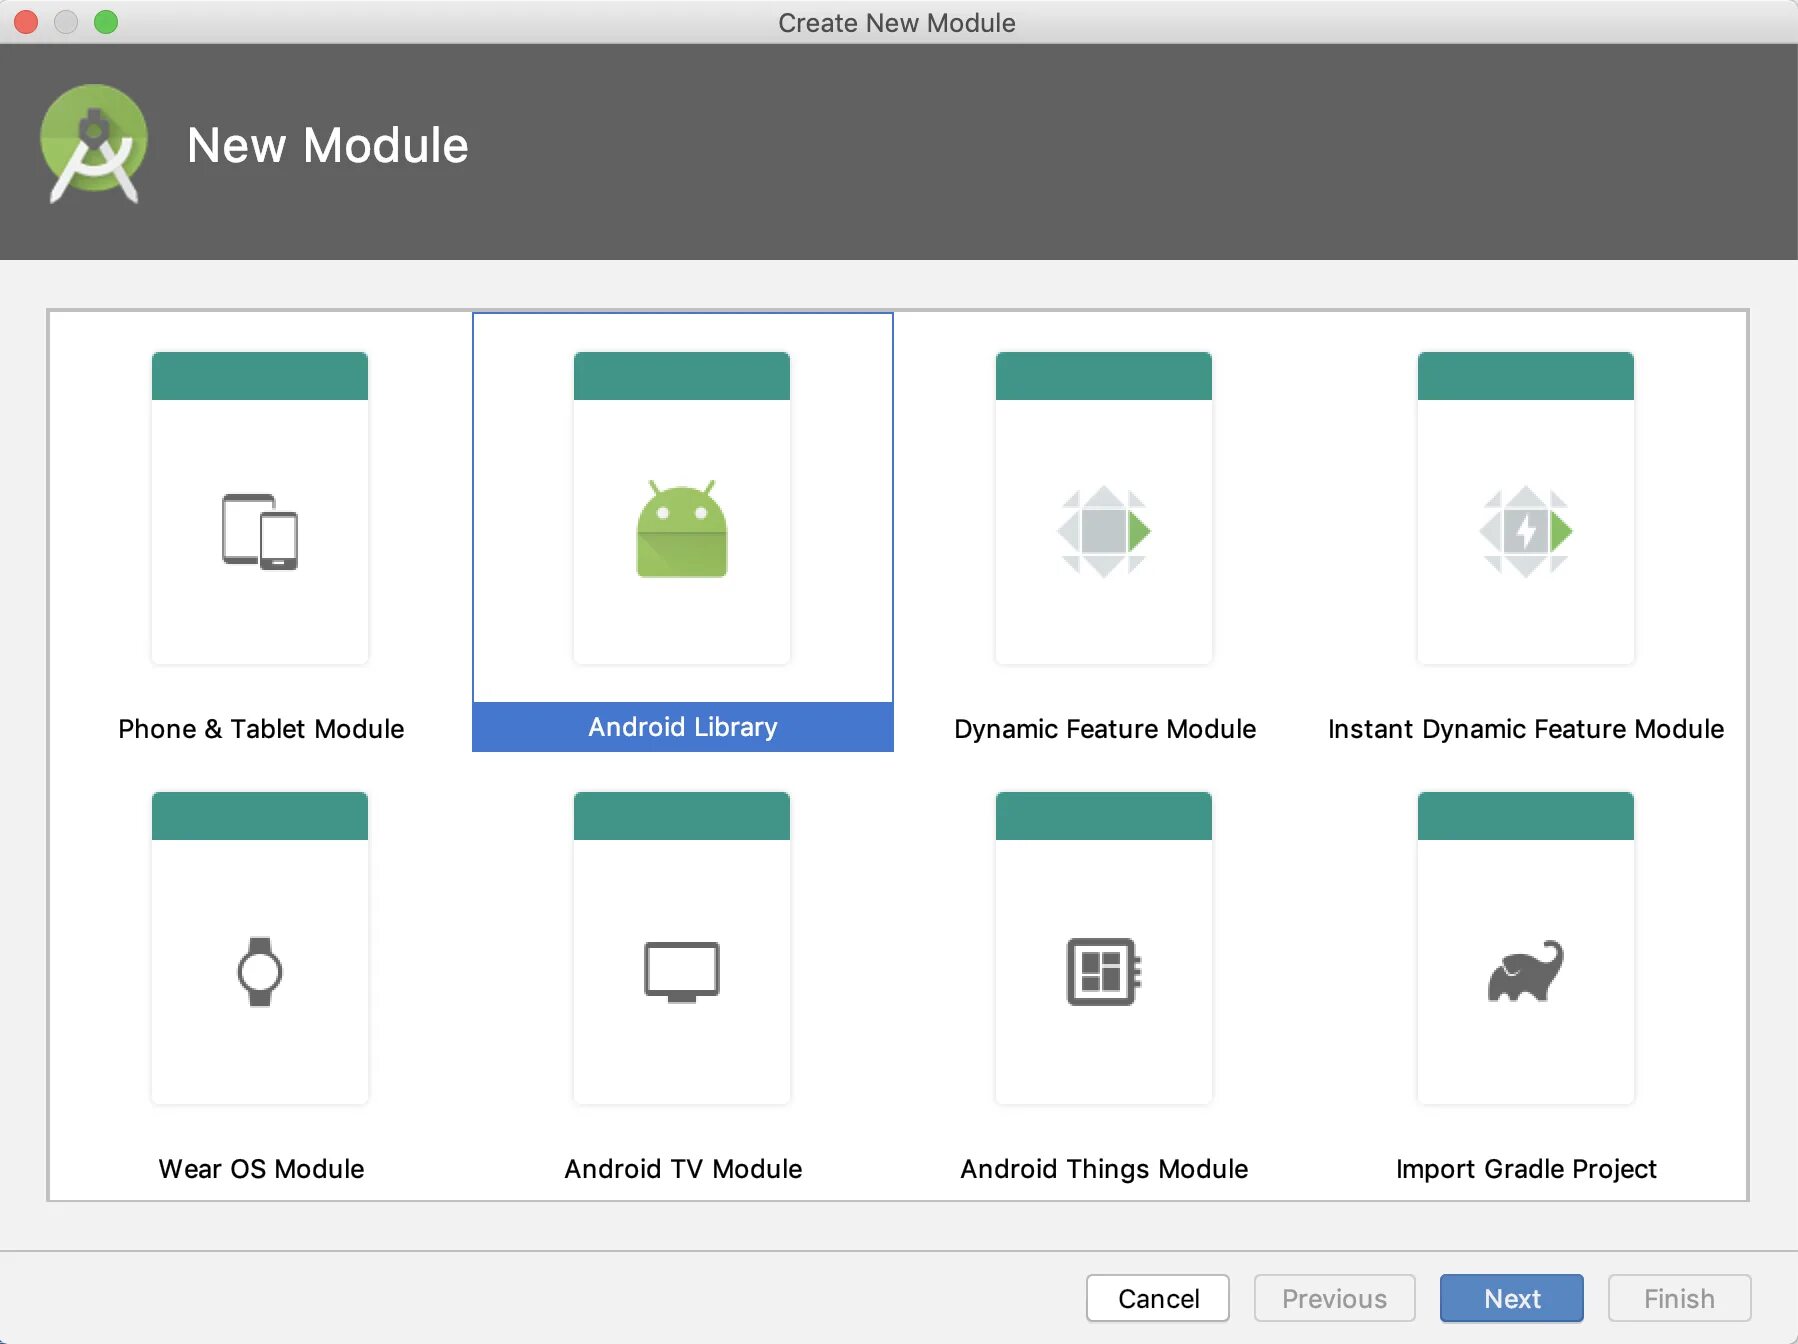Click the disabled Previous button
This screenshot has width=1798, height=1344.
1335,1298
